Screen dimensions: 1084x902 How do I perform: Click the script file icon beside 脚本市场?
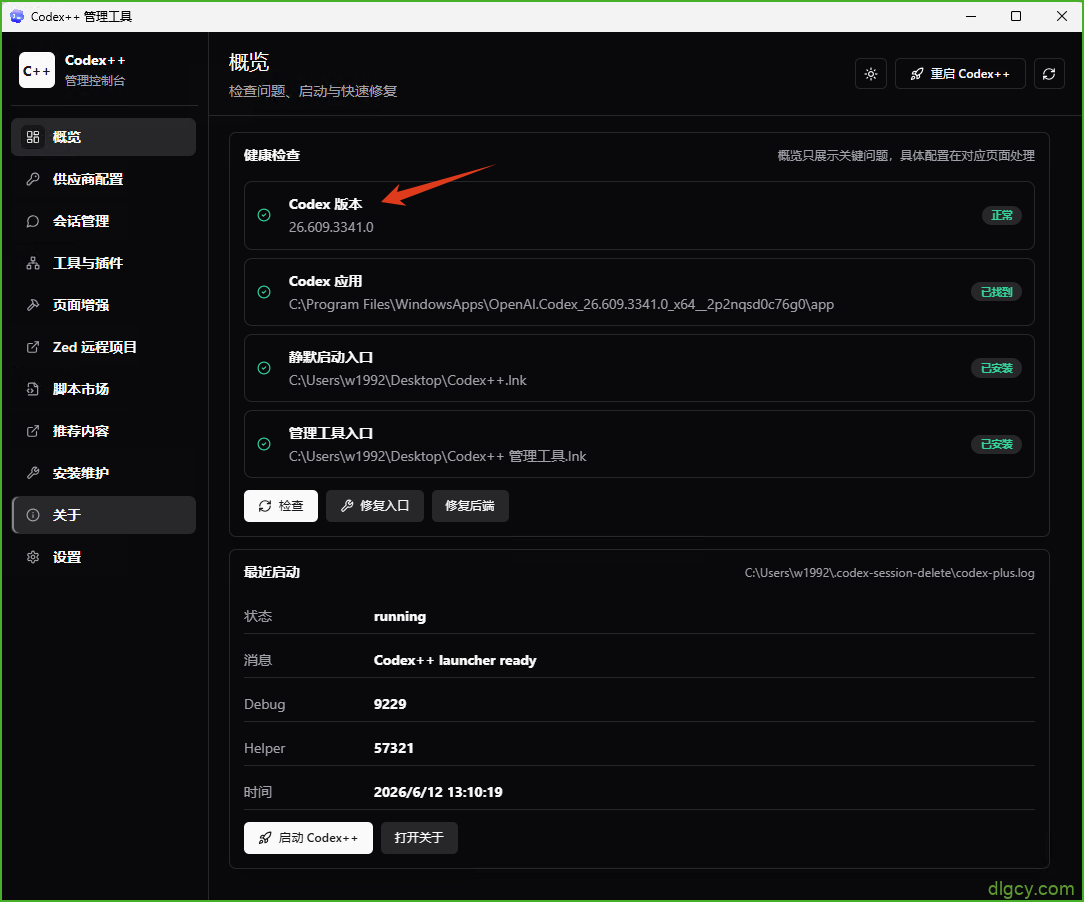click(32, 389)
